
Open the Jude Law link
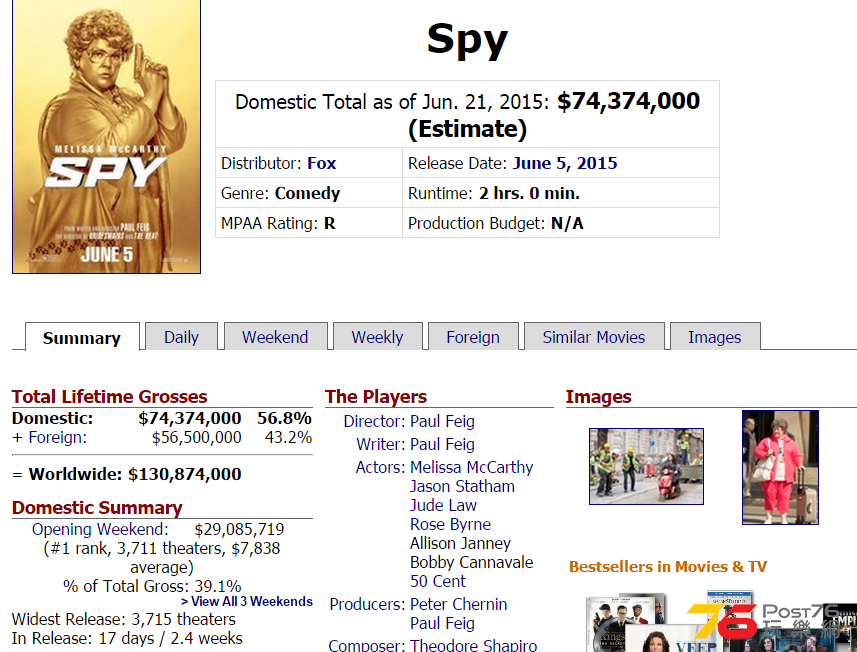(443, 505)
